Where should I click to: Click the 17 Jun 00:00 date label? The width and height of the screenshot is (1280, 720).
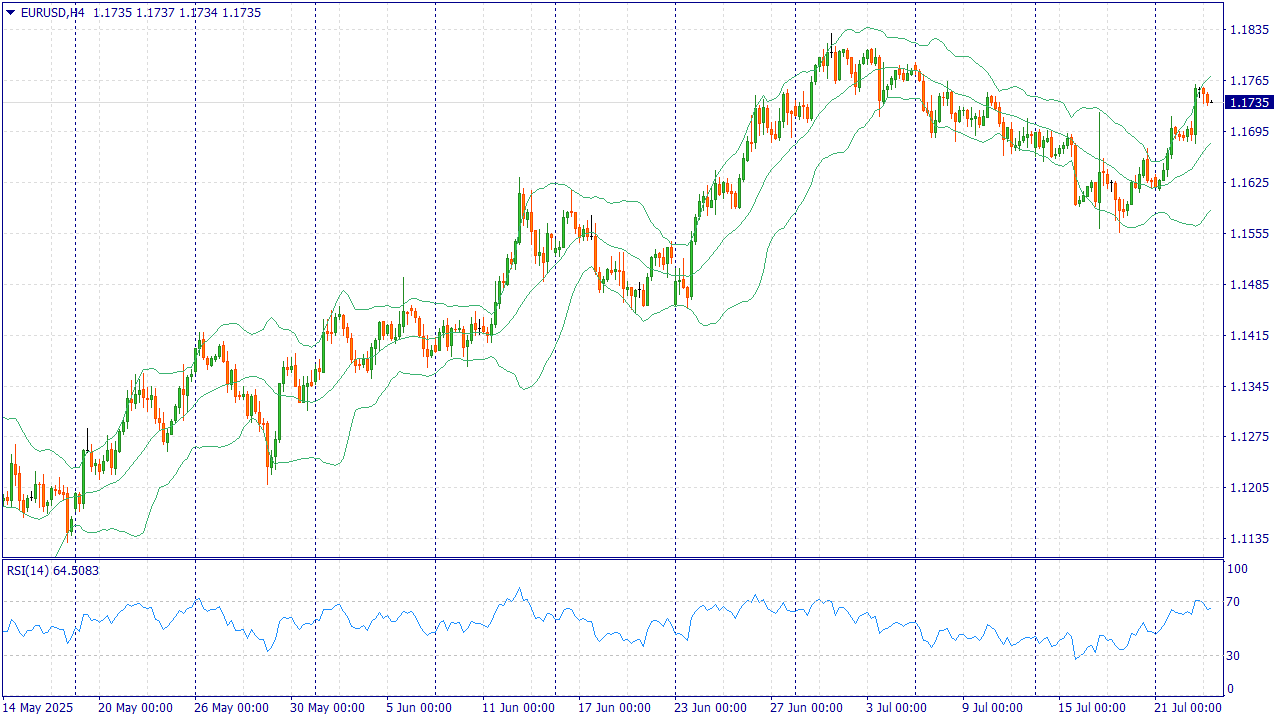click(614, 708)
